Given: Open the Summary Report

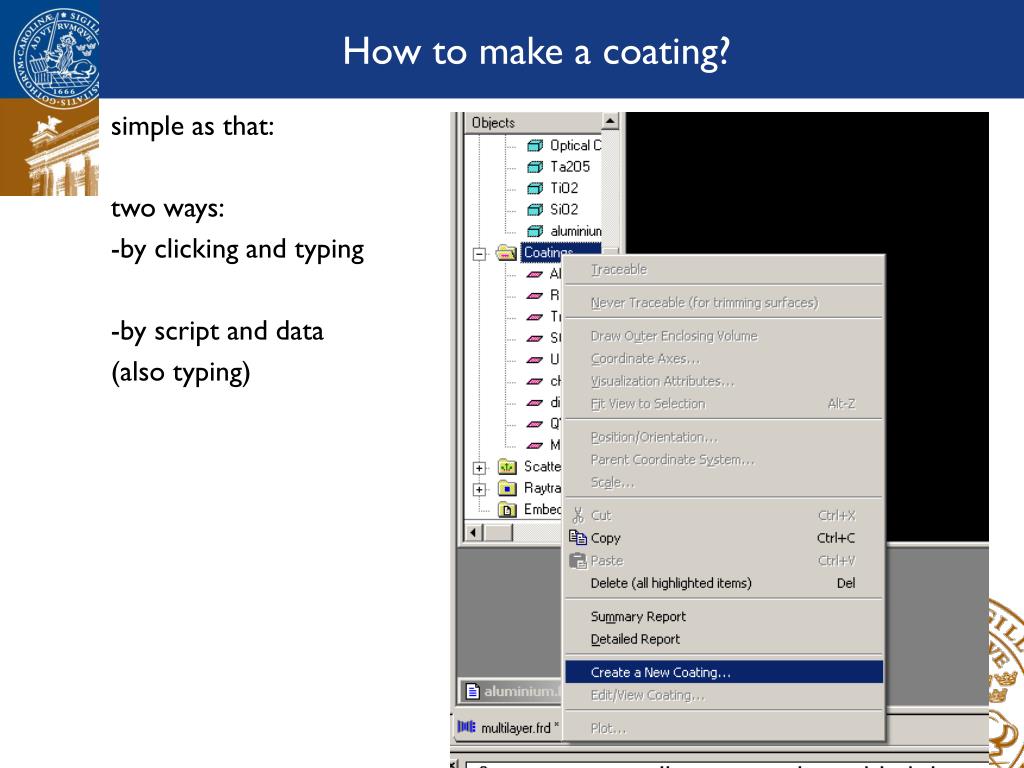Looking at the screenshot, I should [x=724, y=616].
